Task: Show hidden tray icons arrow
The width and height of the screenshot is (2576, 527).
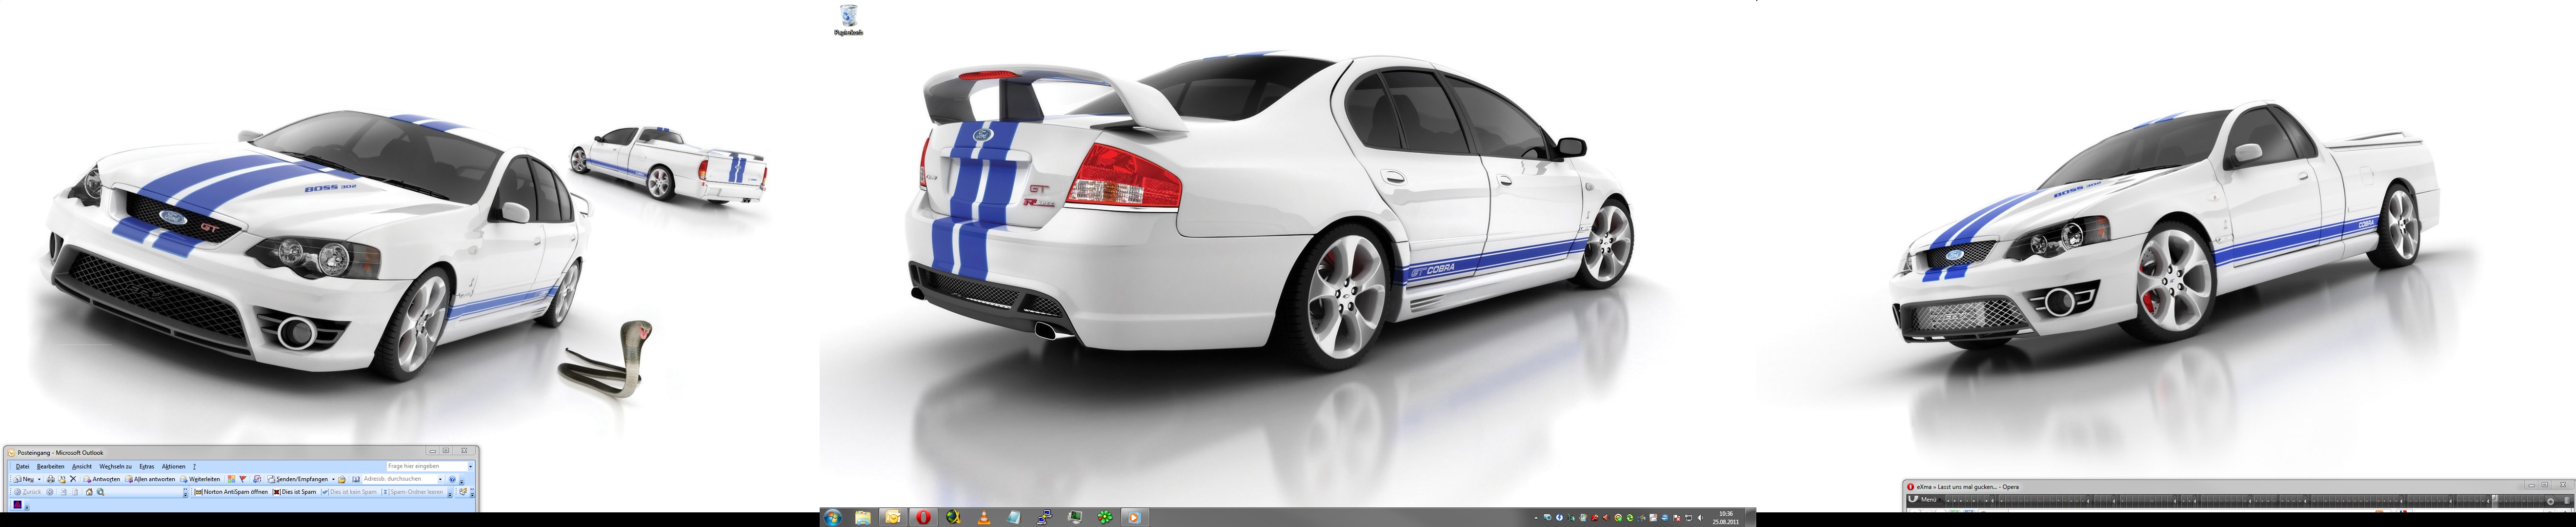Action: tap(1536, 518)
